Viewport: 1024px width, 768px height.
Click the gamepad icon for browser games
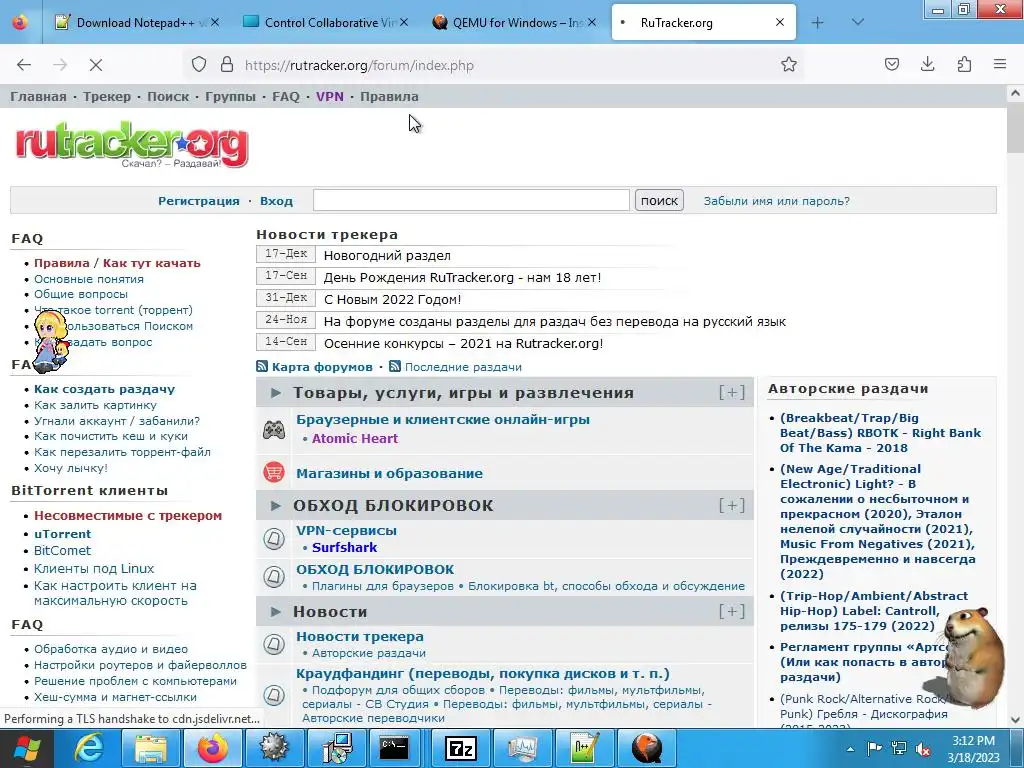tap(274, 430)
